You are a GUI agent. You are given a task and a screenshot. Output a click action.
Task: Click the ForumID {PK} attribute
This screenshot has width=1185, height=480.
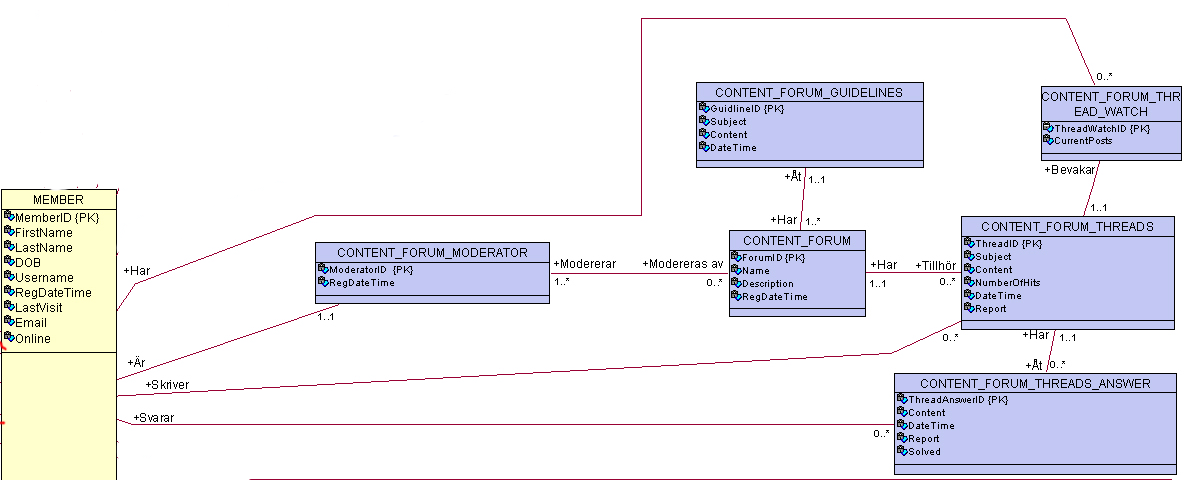[773, 258]
